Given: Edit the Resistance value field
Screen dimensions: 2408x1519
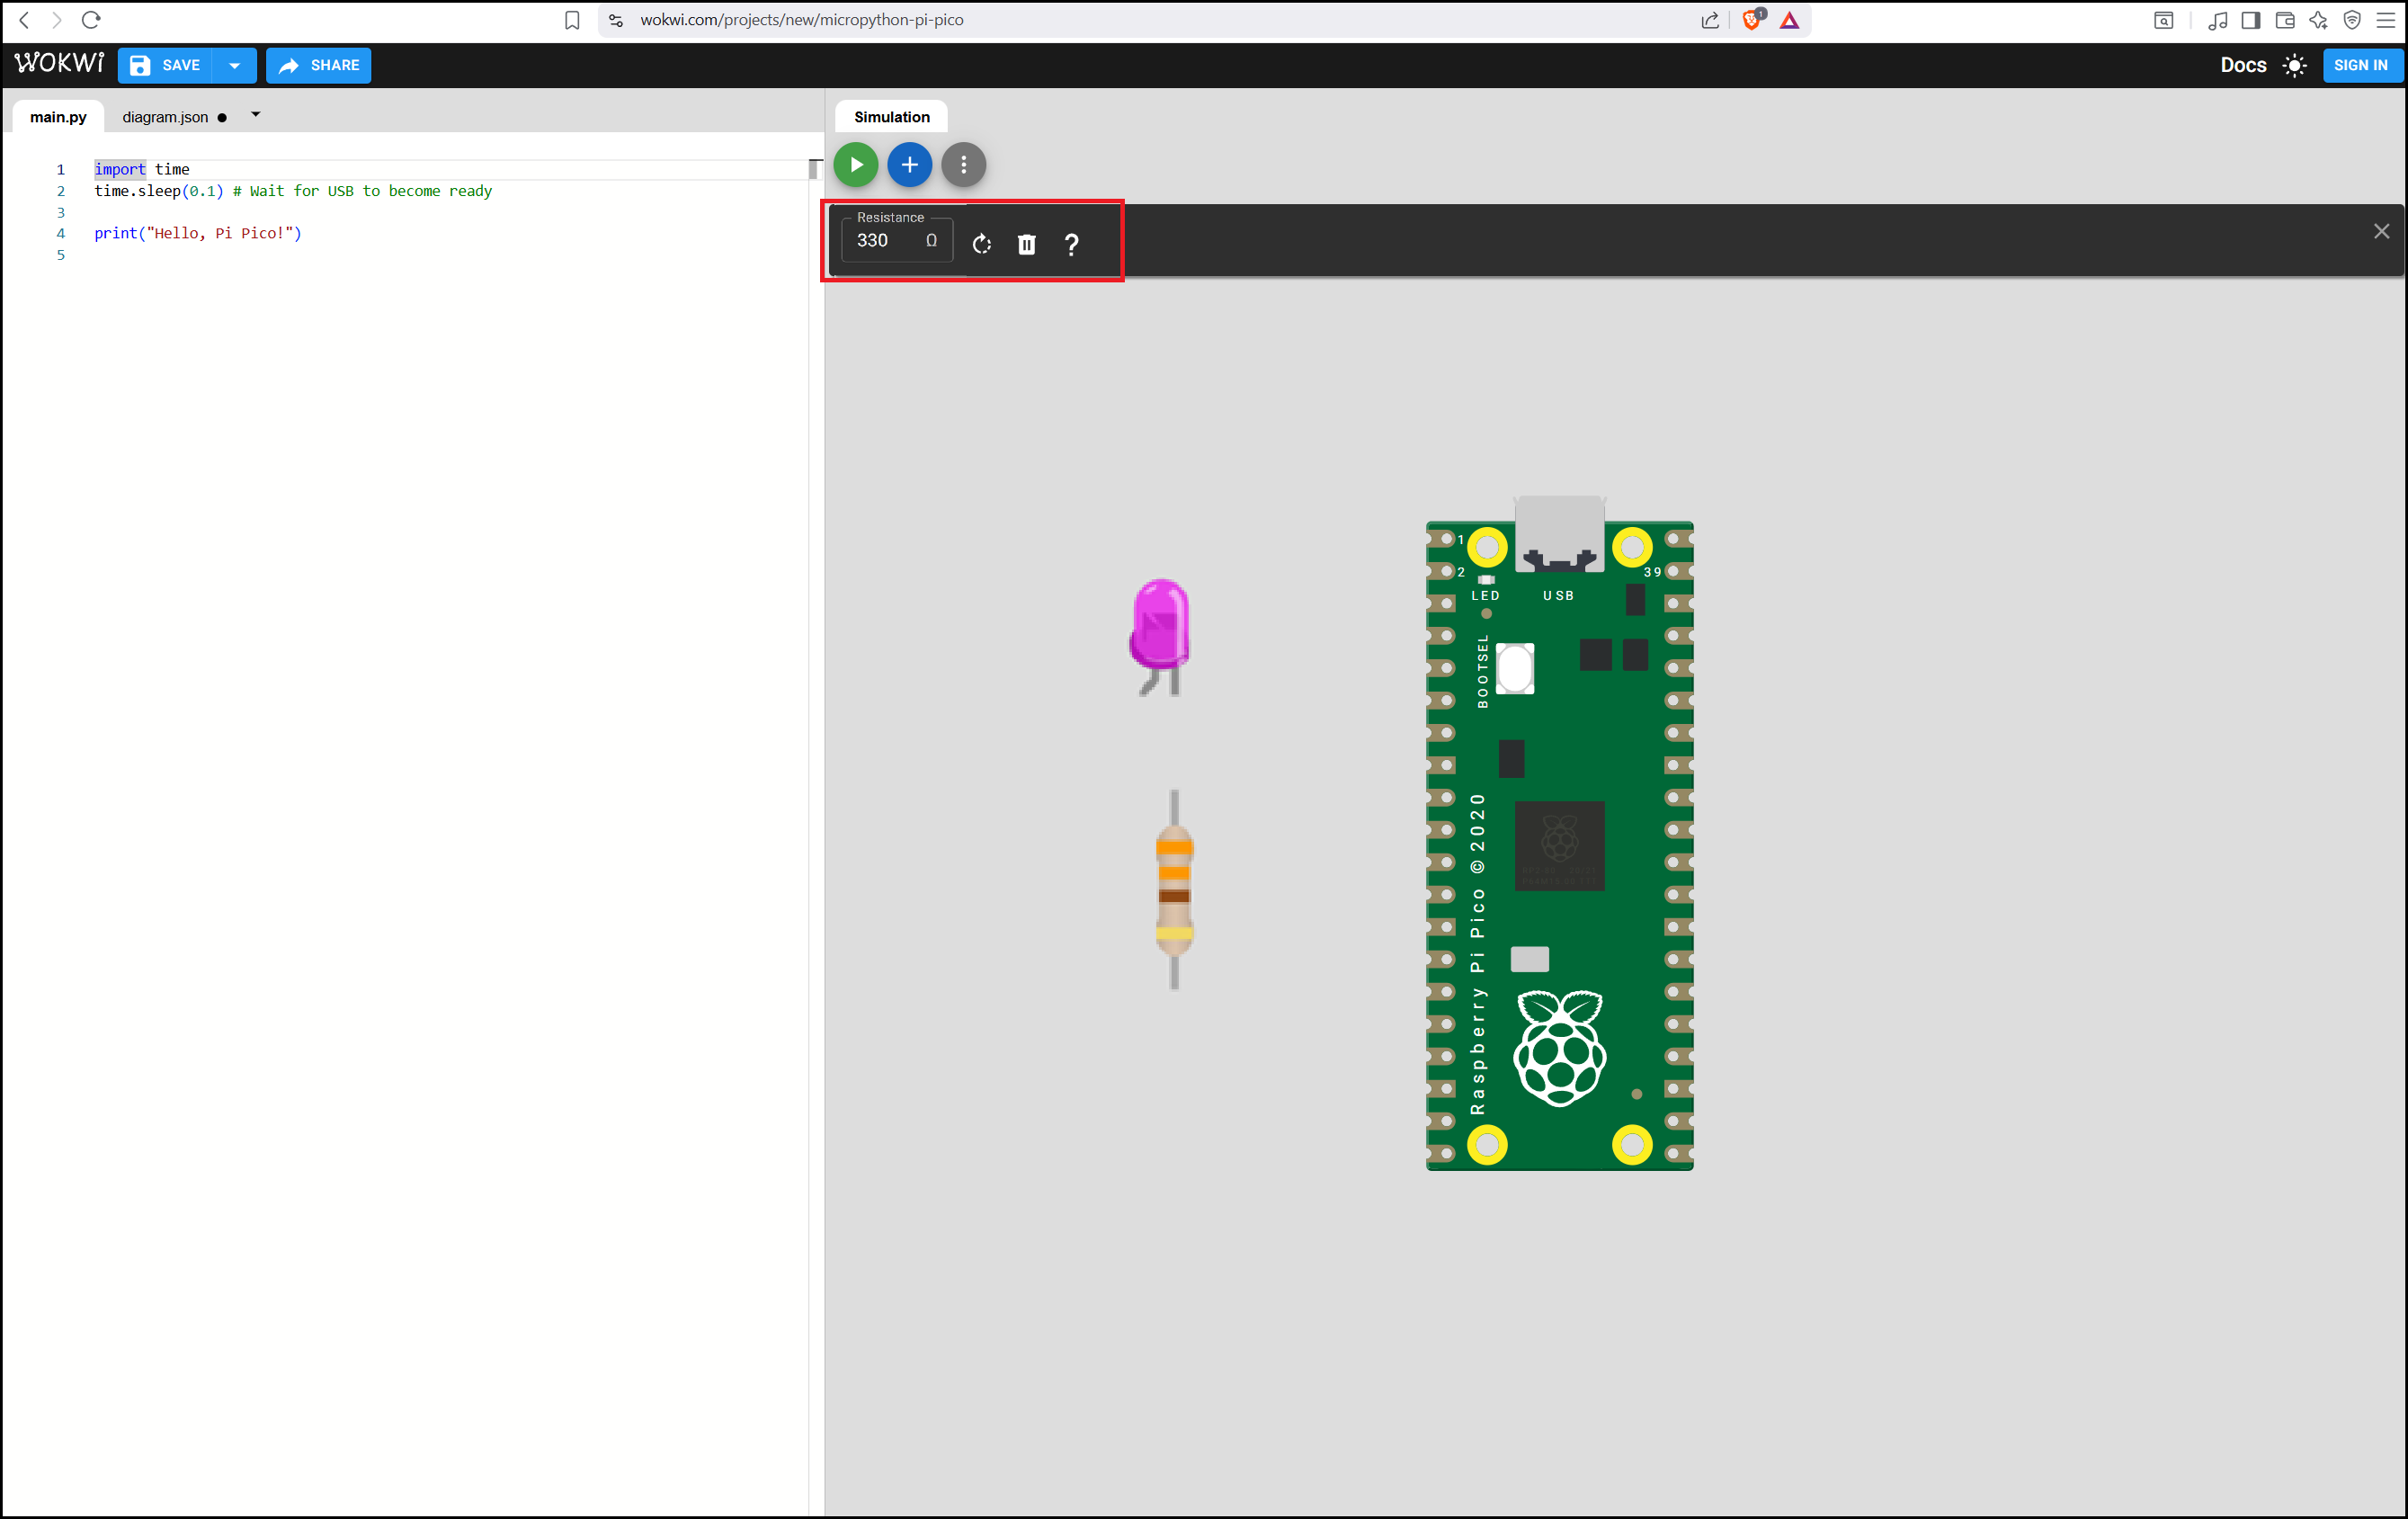Looking at the screenshot, I should [897, 240].
